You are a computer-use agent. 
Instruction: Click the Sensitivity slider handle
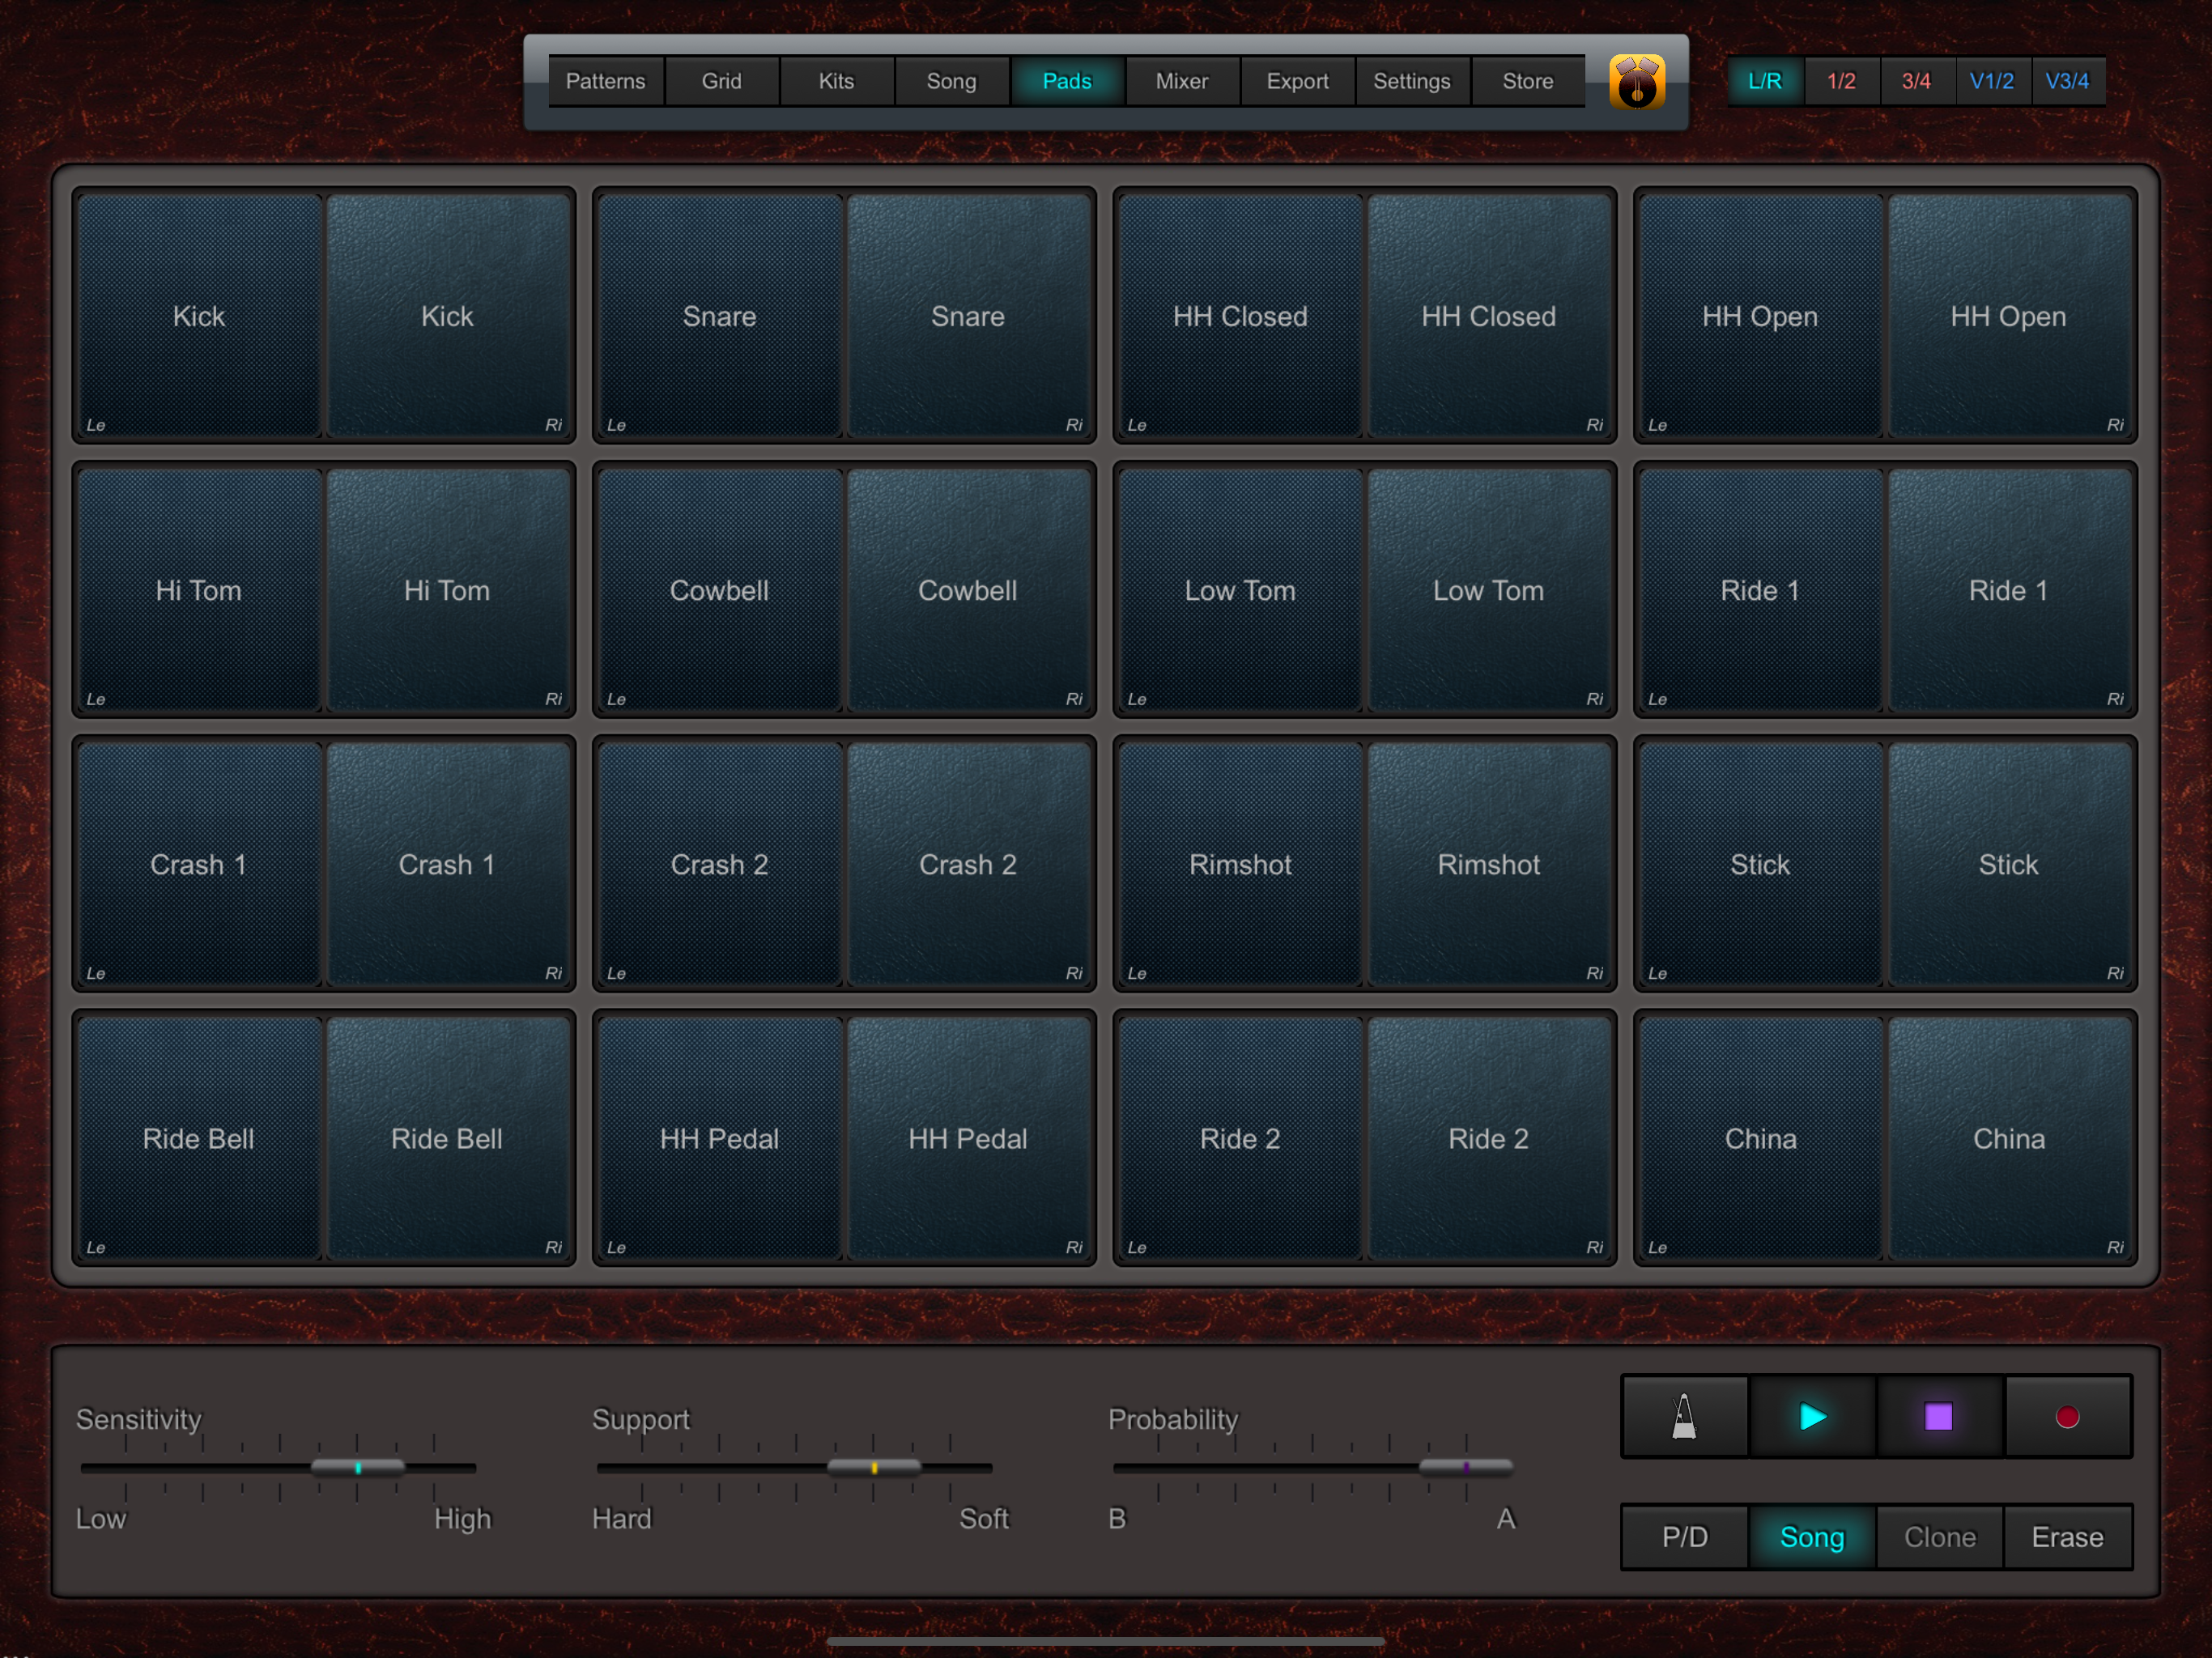(358, 1468)
